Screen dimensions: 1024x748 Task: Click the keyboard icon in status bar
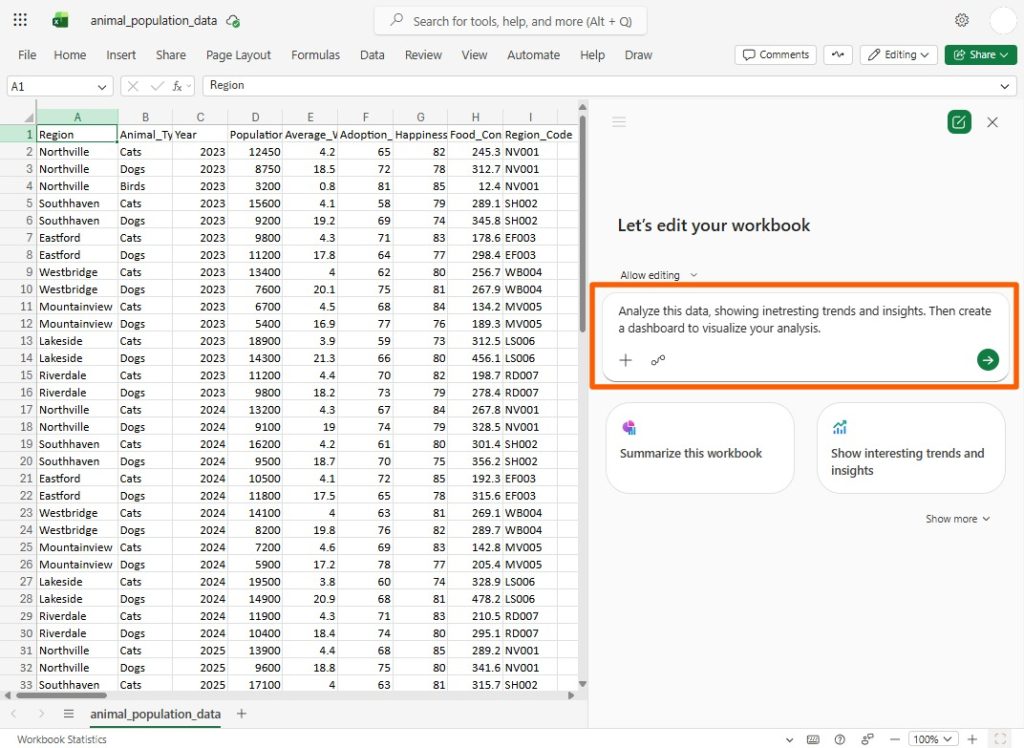(x=813, y=740)
